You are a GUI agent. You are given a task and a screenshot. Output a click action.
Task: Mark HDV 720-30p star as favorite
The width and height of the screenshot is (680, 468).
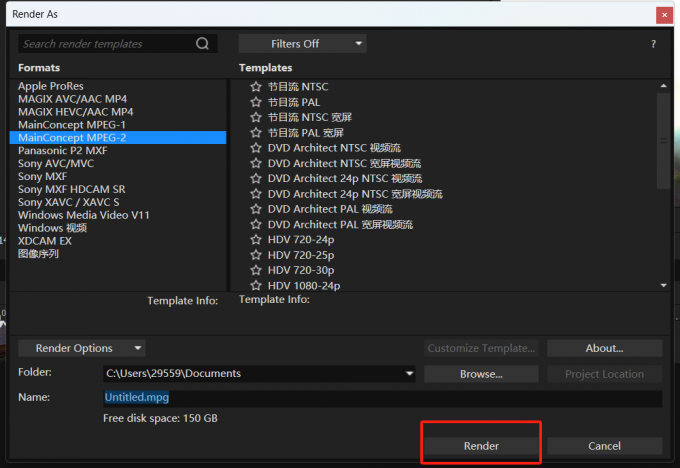(256, 270)
